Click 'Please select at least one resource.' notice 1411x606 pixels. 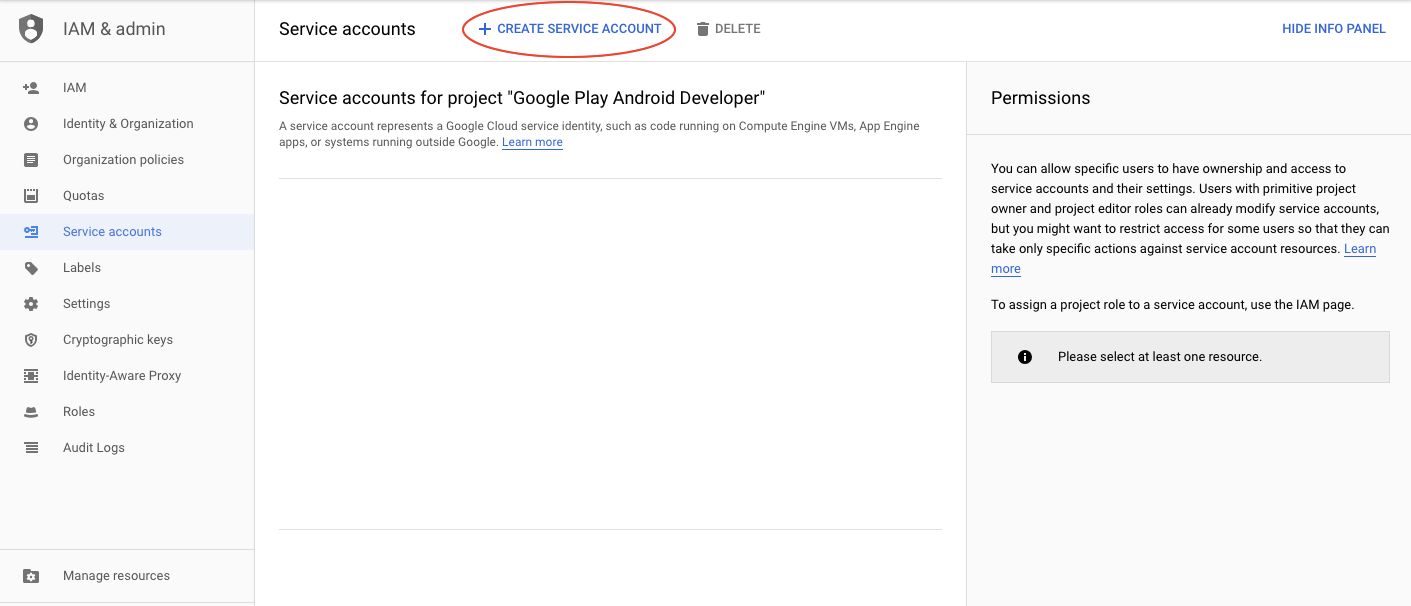click(1190, 357)
